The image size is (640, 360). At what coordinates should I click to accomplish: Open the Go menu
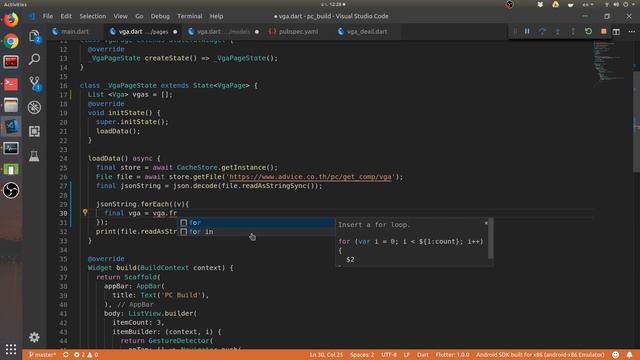(139, 16)
